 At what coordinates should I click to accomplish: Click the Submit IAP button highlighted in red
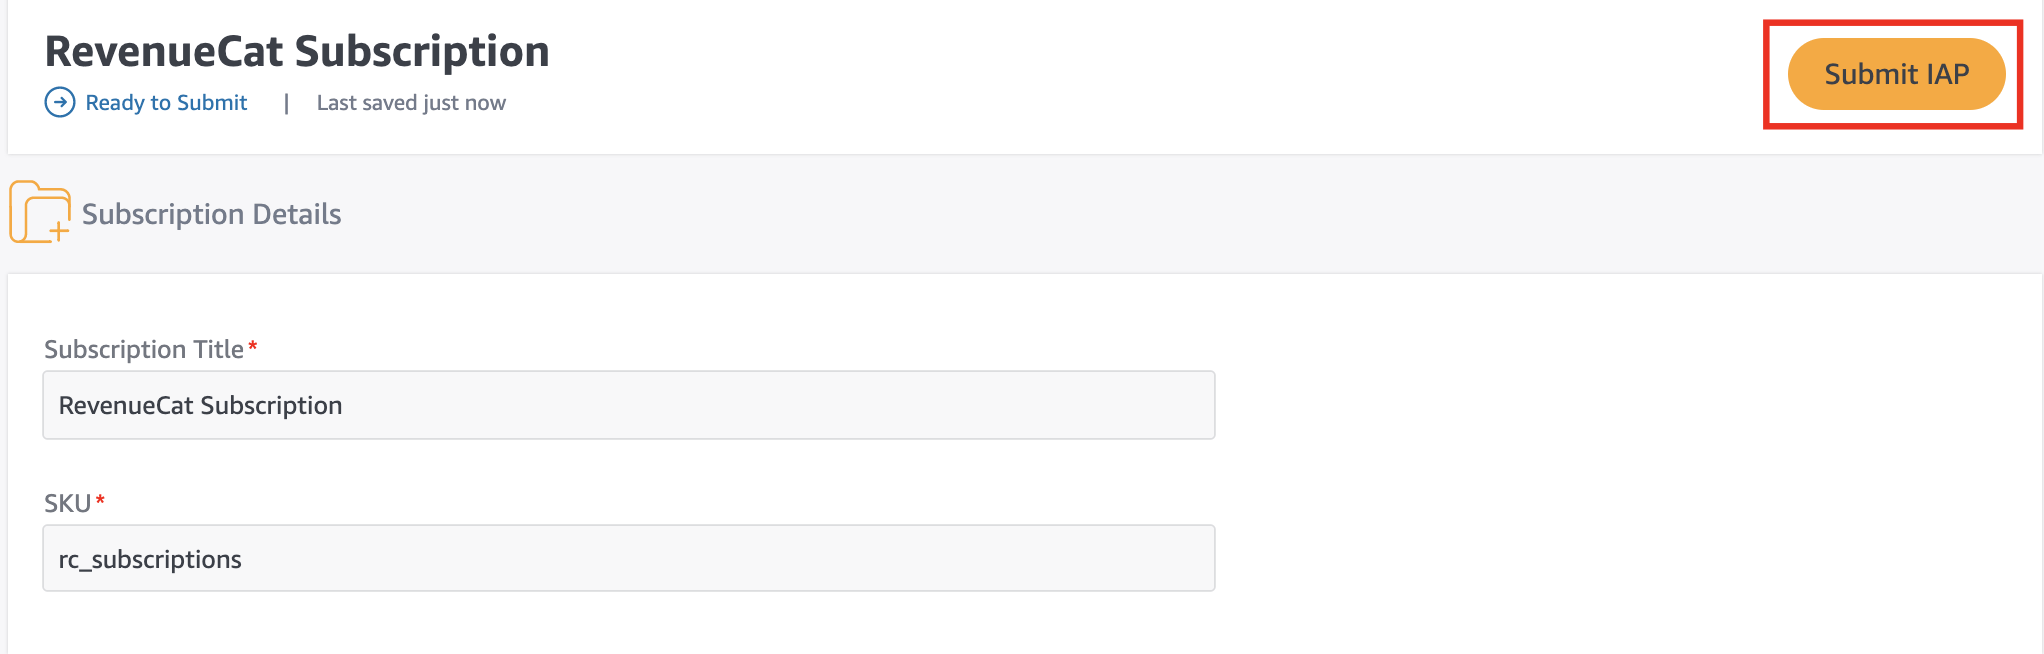pos(1896,73)
